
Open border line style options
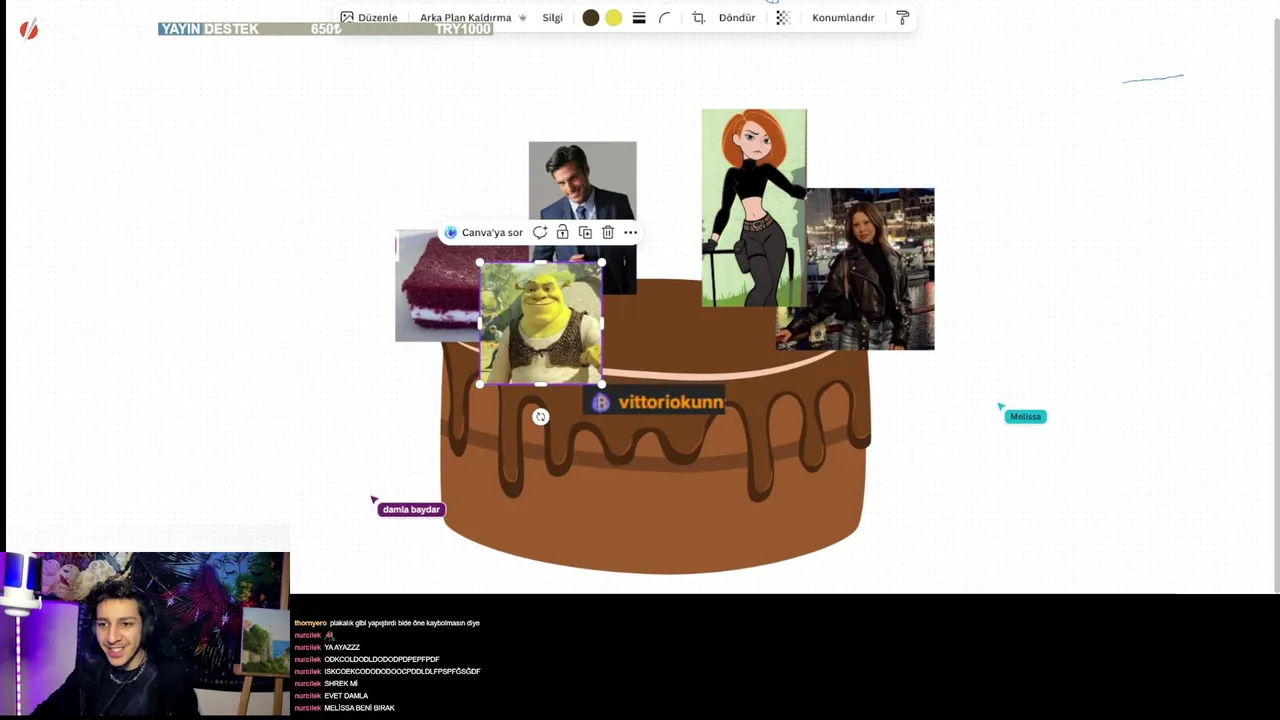point(639,18)
